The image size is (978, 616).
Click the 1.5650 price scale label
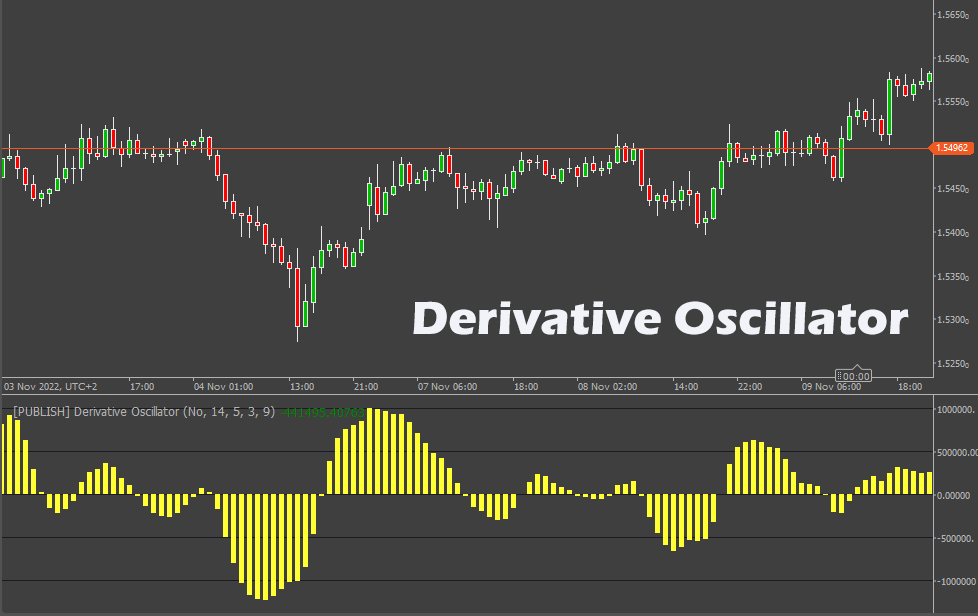click(953, 15)
